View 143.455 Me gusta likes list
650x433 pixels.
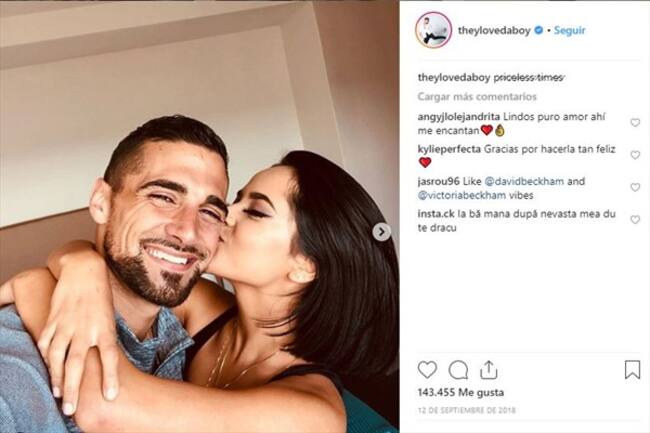pos(461,392)
